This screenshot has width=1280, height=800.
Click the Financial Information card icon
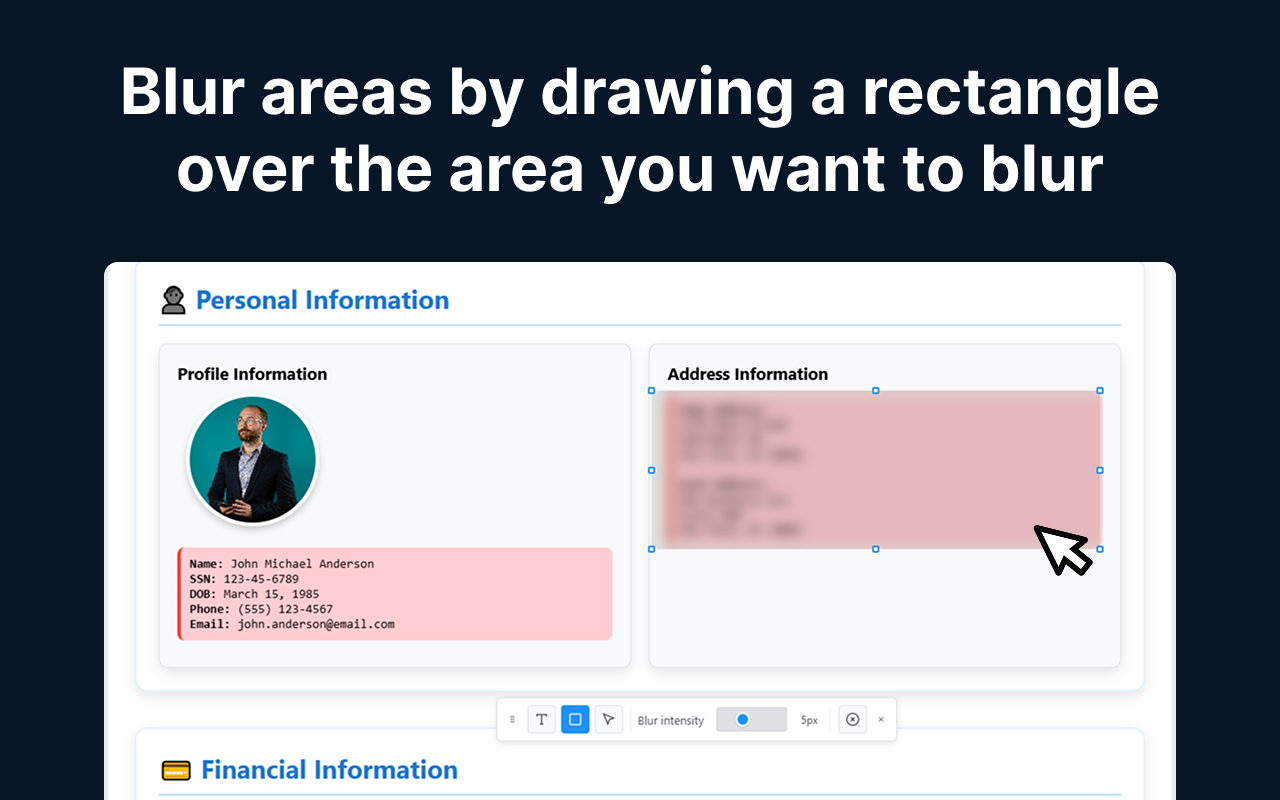point(177,769)
